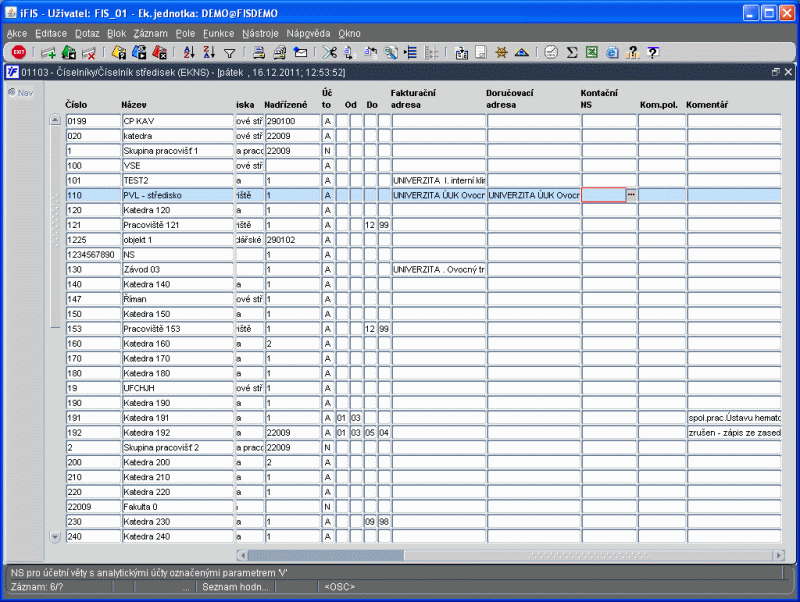Click Název cell 'TEST2'

click(178, 180)
